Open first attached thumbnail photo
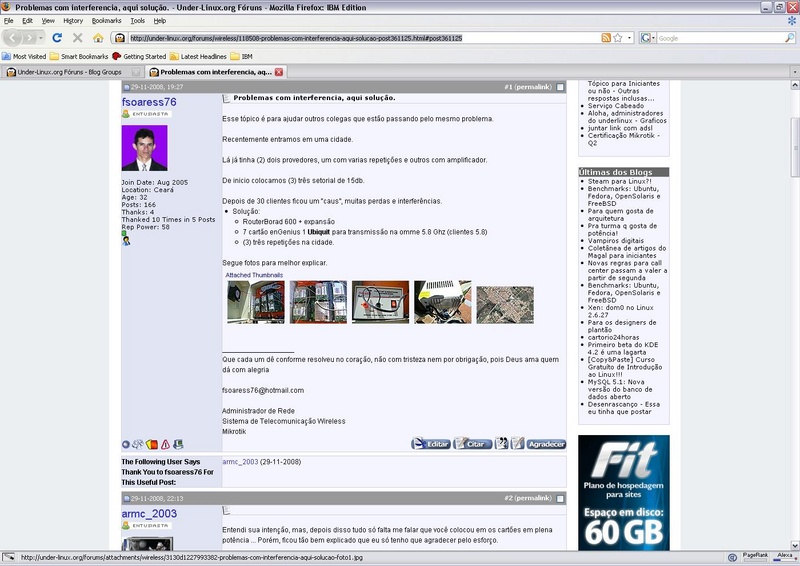Image resolution: width=800 pixels, height=566 pixels. 256,302
